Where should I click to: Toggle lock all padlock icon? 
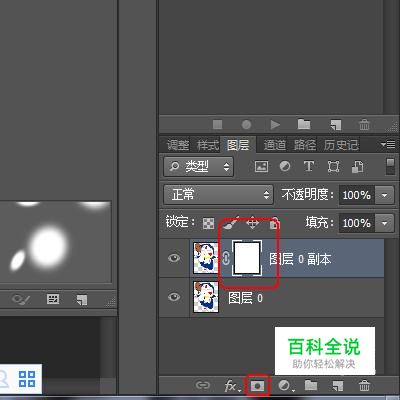pyautogui.click(x=274, y=223)
